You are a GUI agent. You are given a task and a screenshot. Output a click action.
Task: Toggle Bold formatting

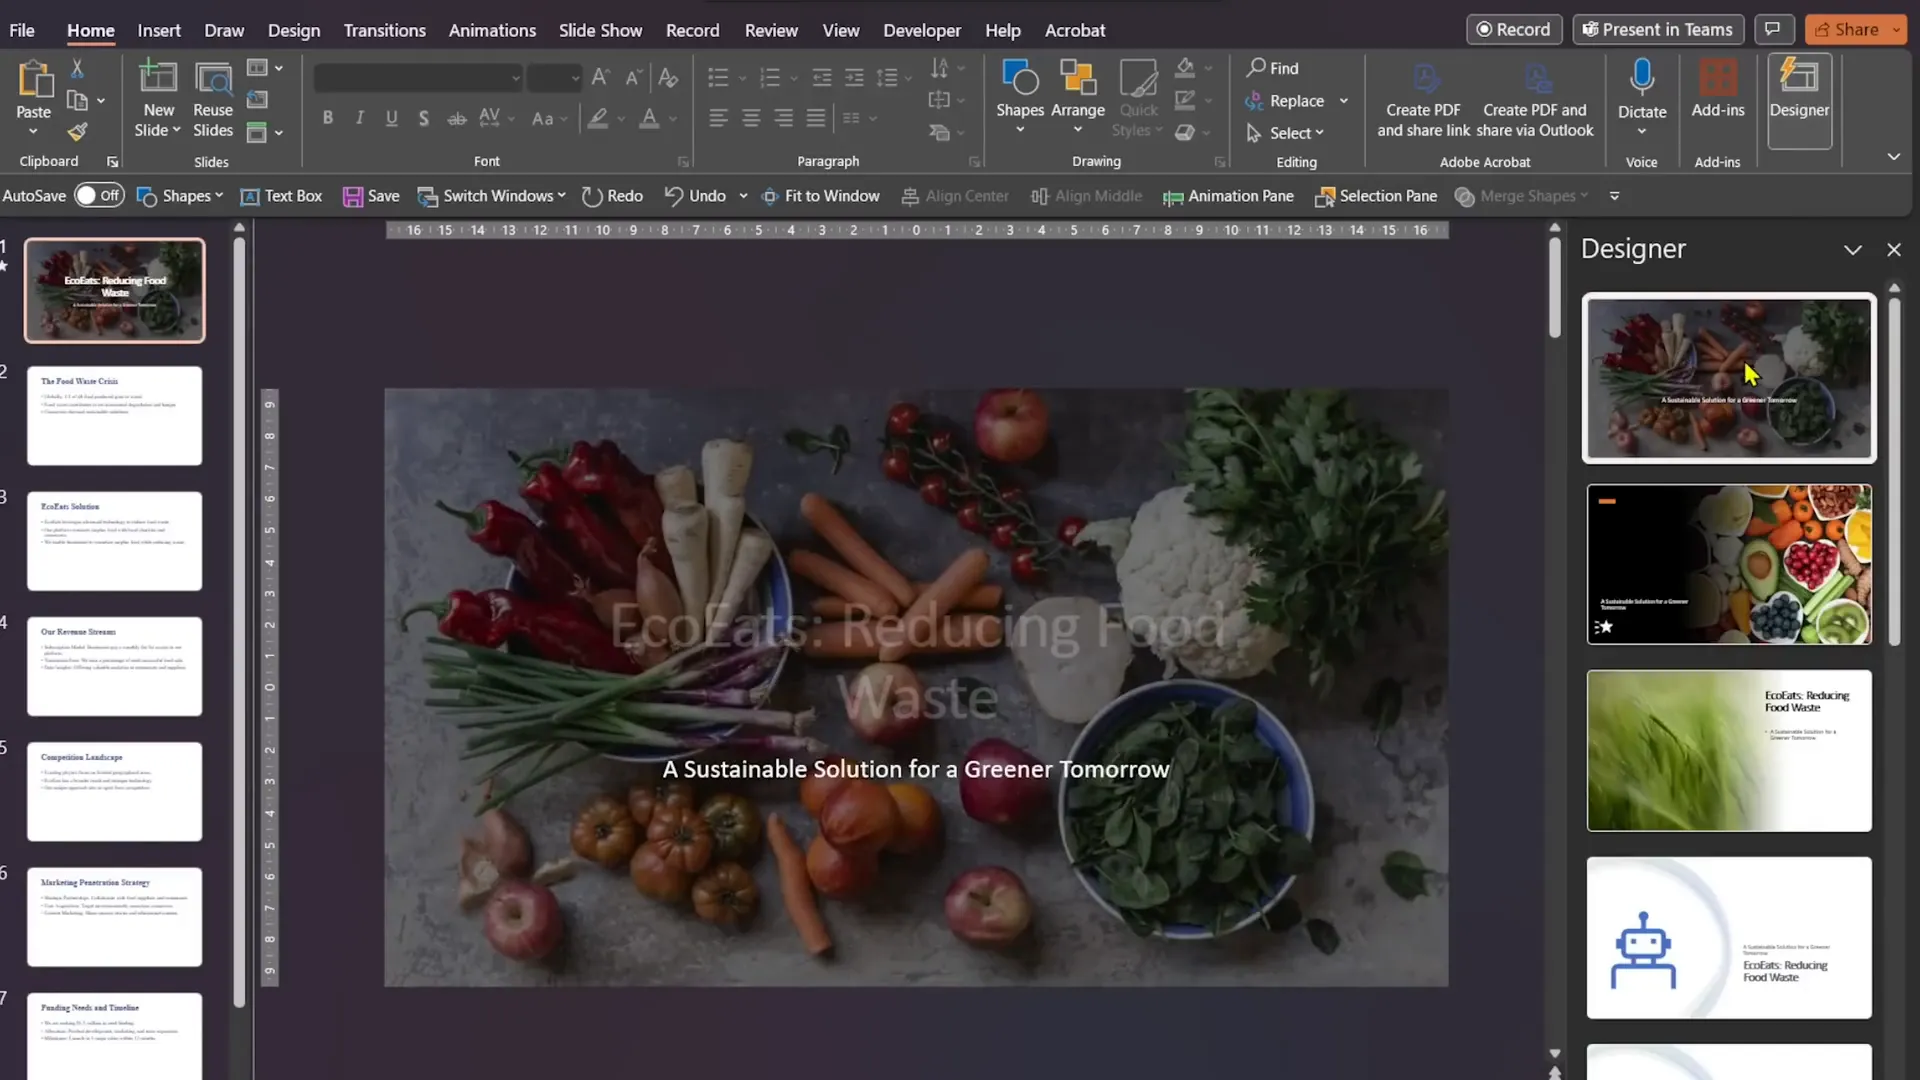(x=327, y=118)
